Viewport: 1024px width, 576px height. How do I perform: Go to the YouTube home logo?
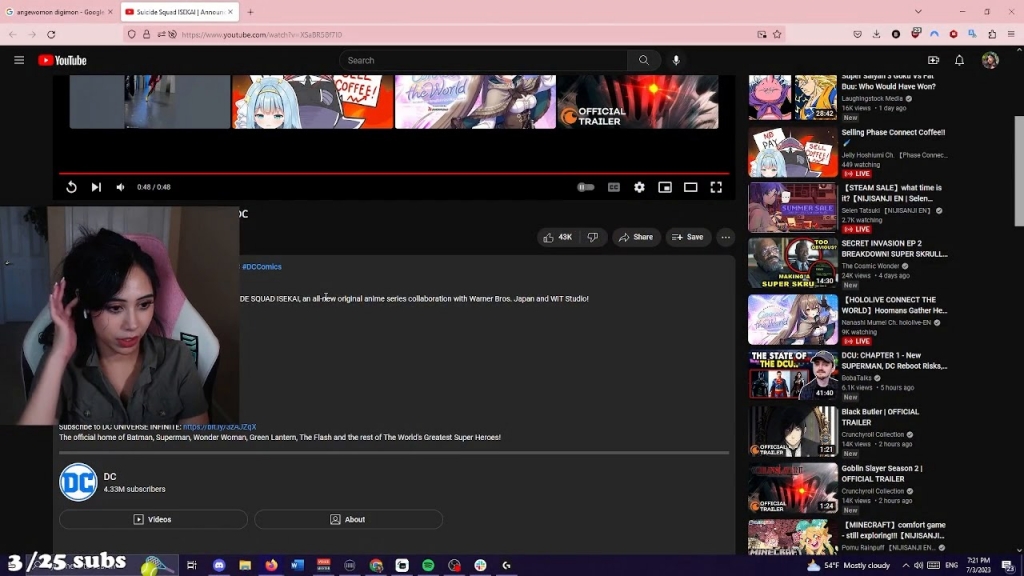click(x=62, y=60)
